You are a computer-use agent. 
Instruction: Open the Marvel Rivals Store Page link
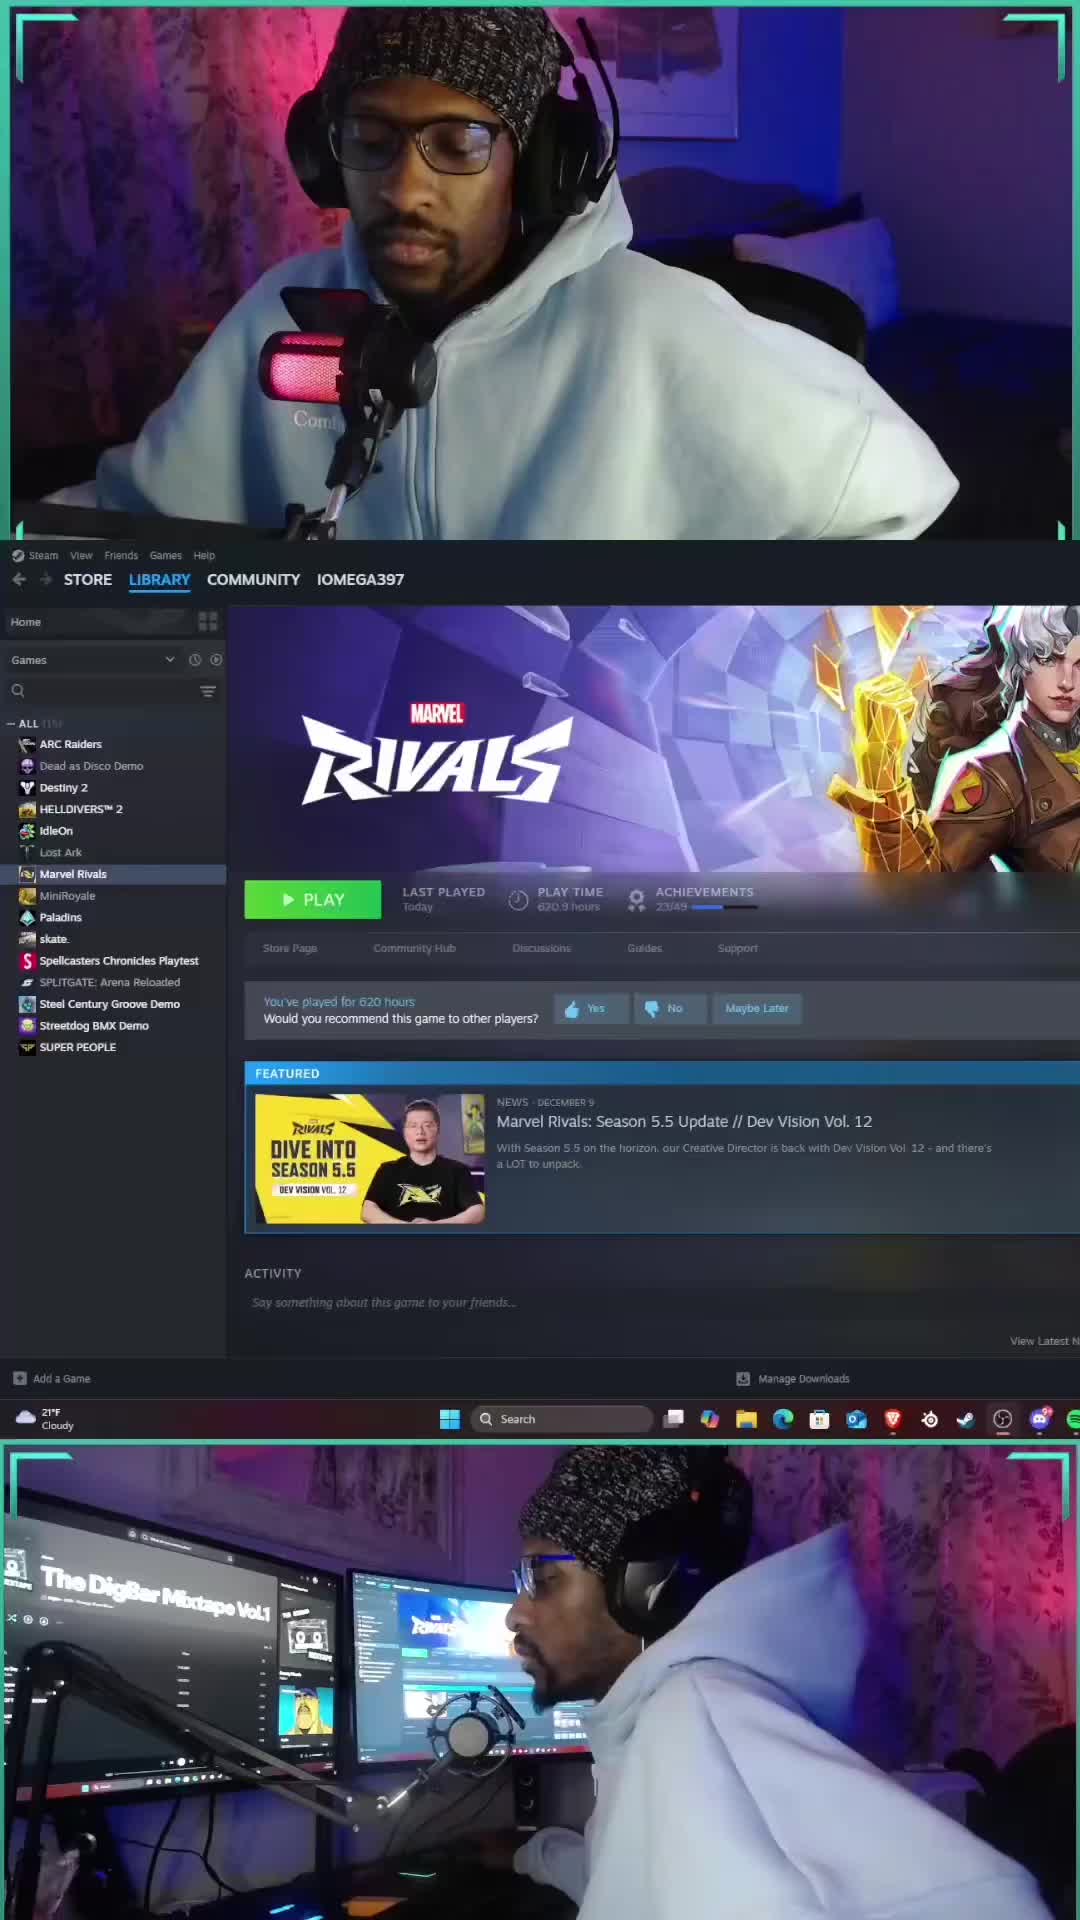point(290,948)
